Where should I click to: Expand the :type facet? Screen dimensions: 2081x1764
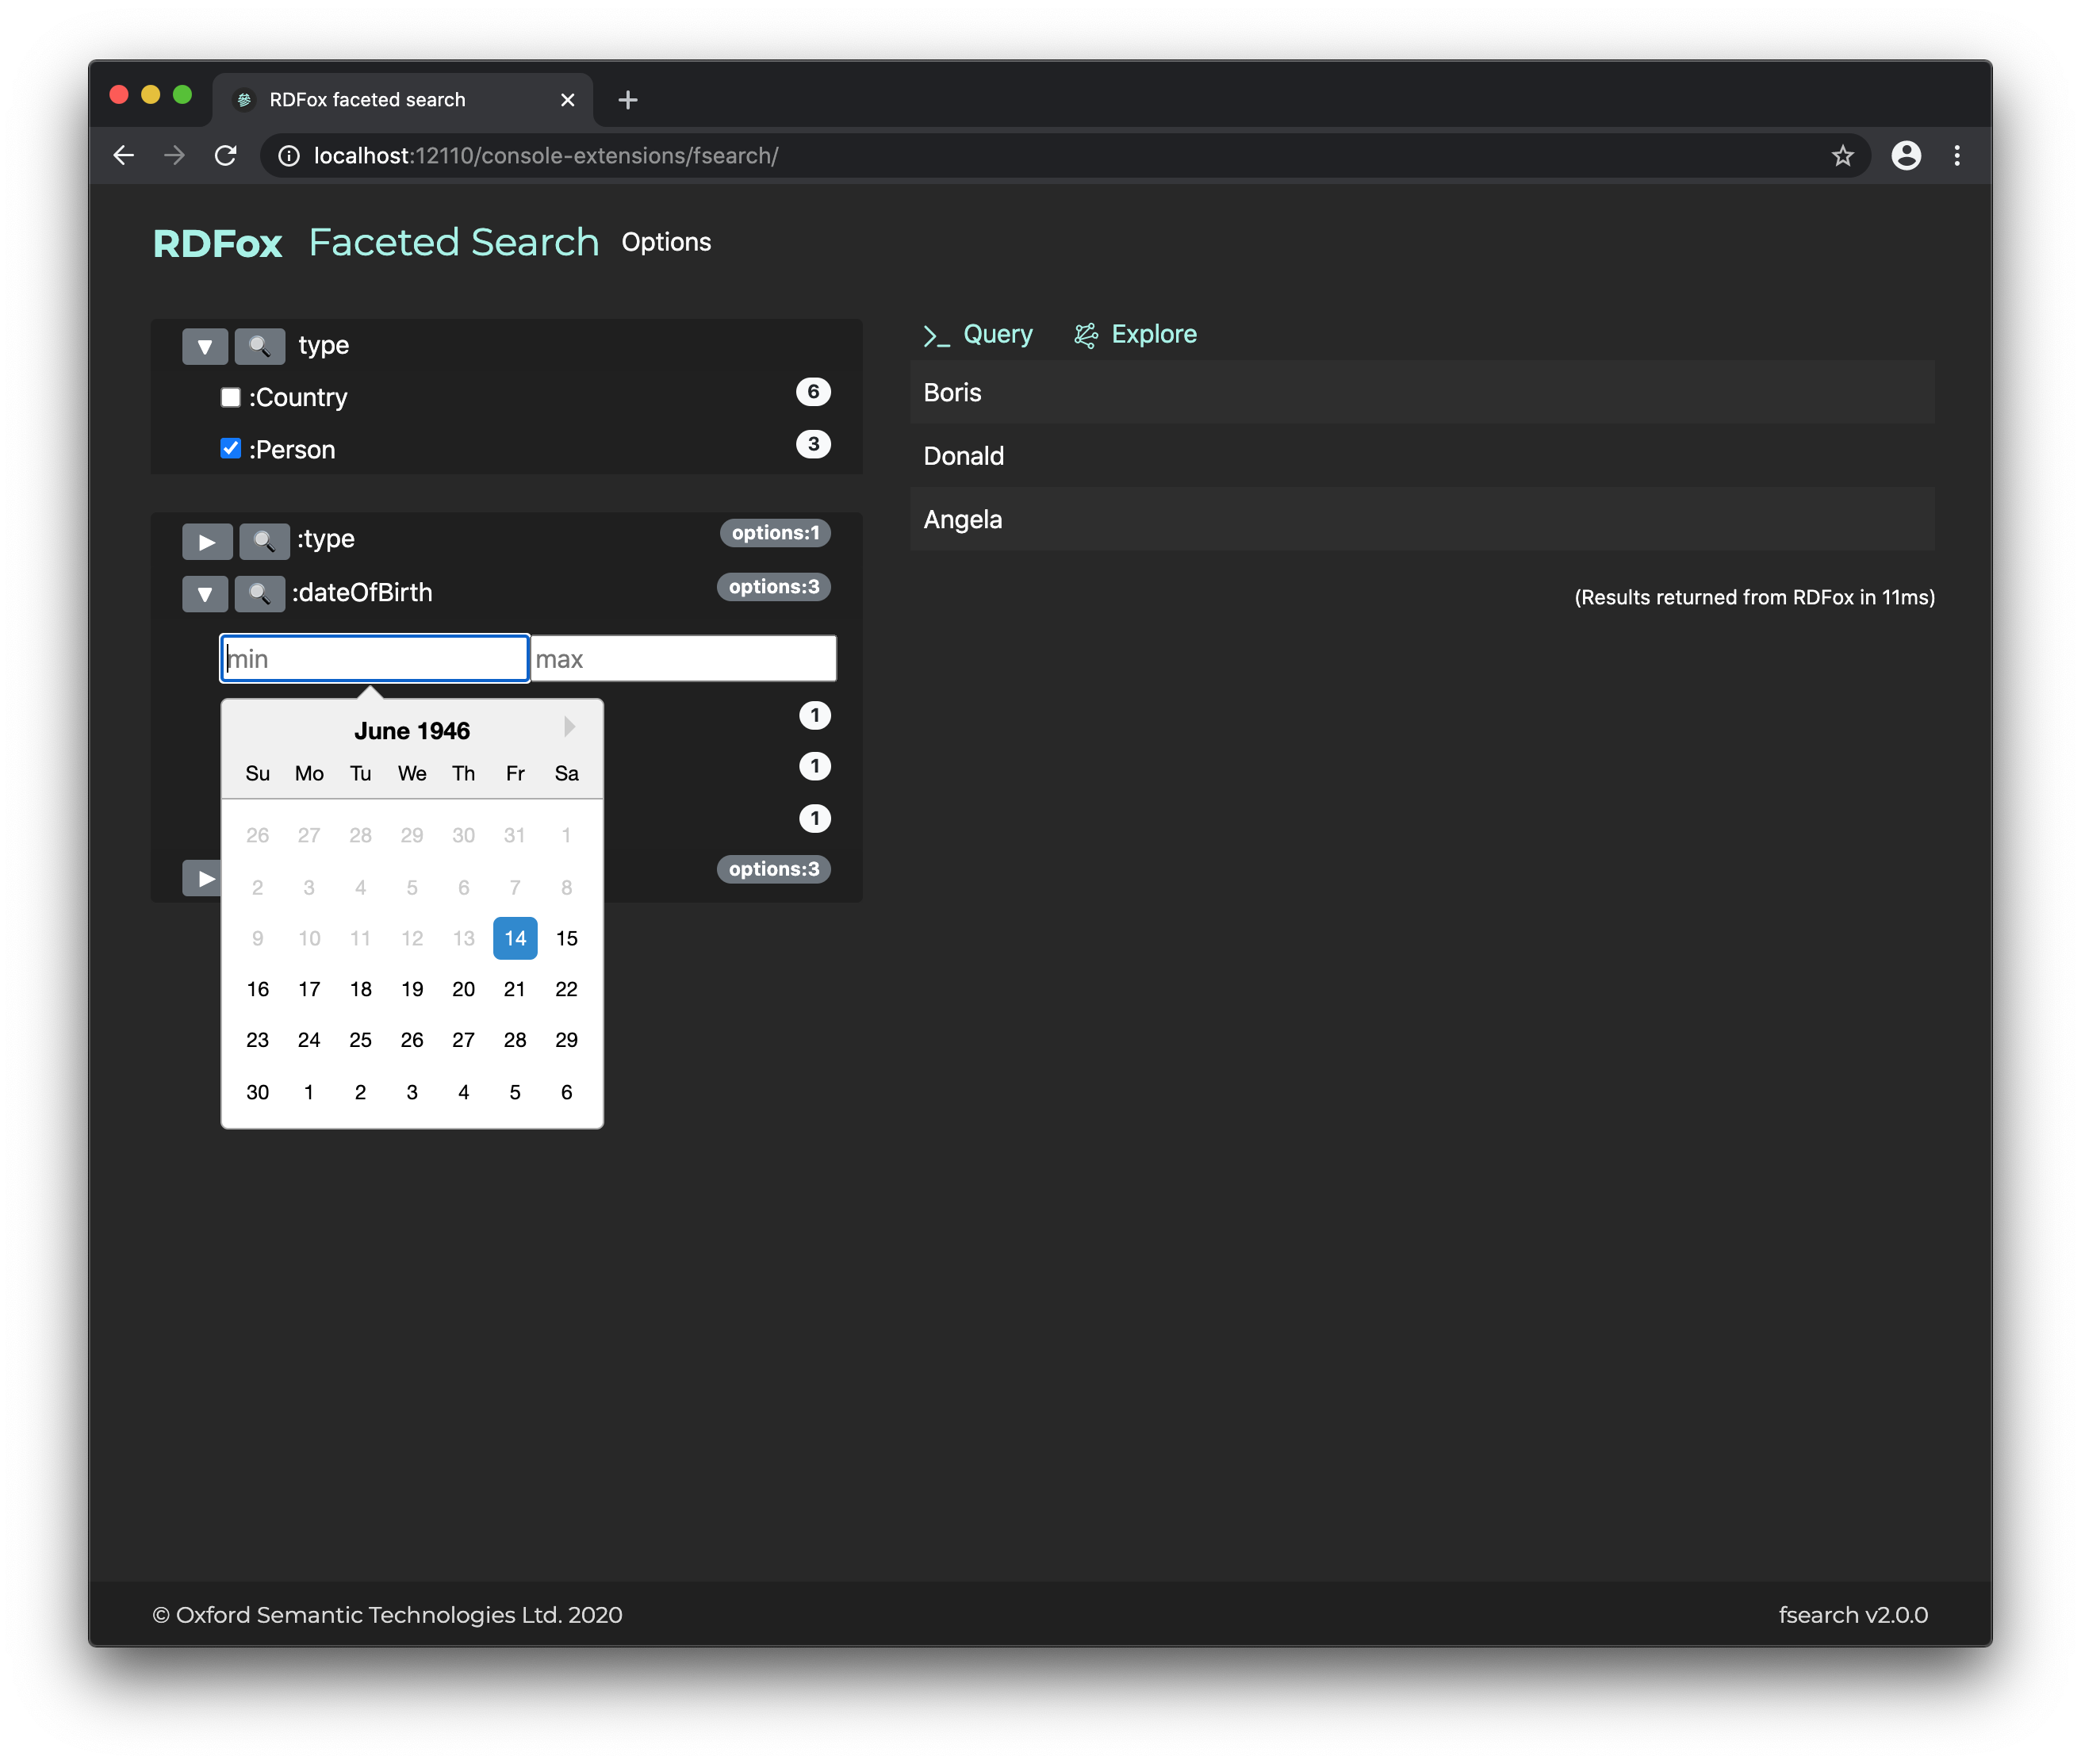click(206, 541)
